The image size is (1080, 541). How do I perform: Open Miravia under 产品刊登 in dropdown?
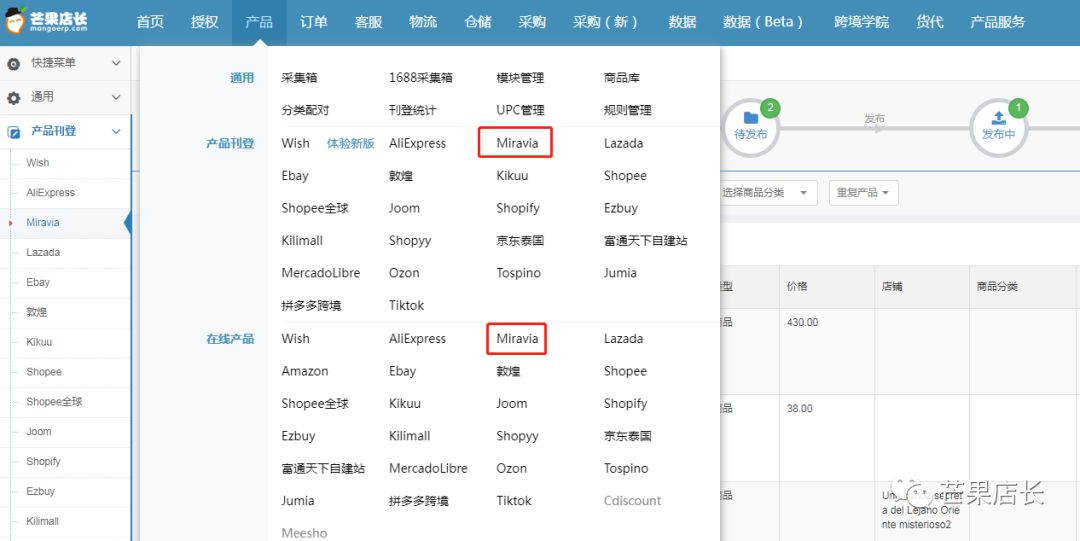tap(517, 143)
